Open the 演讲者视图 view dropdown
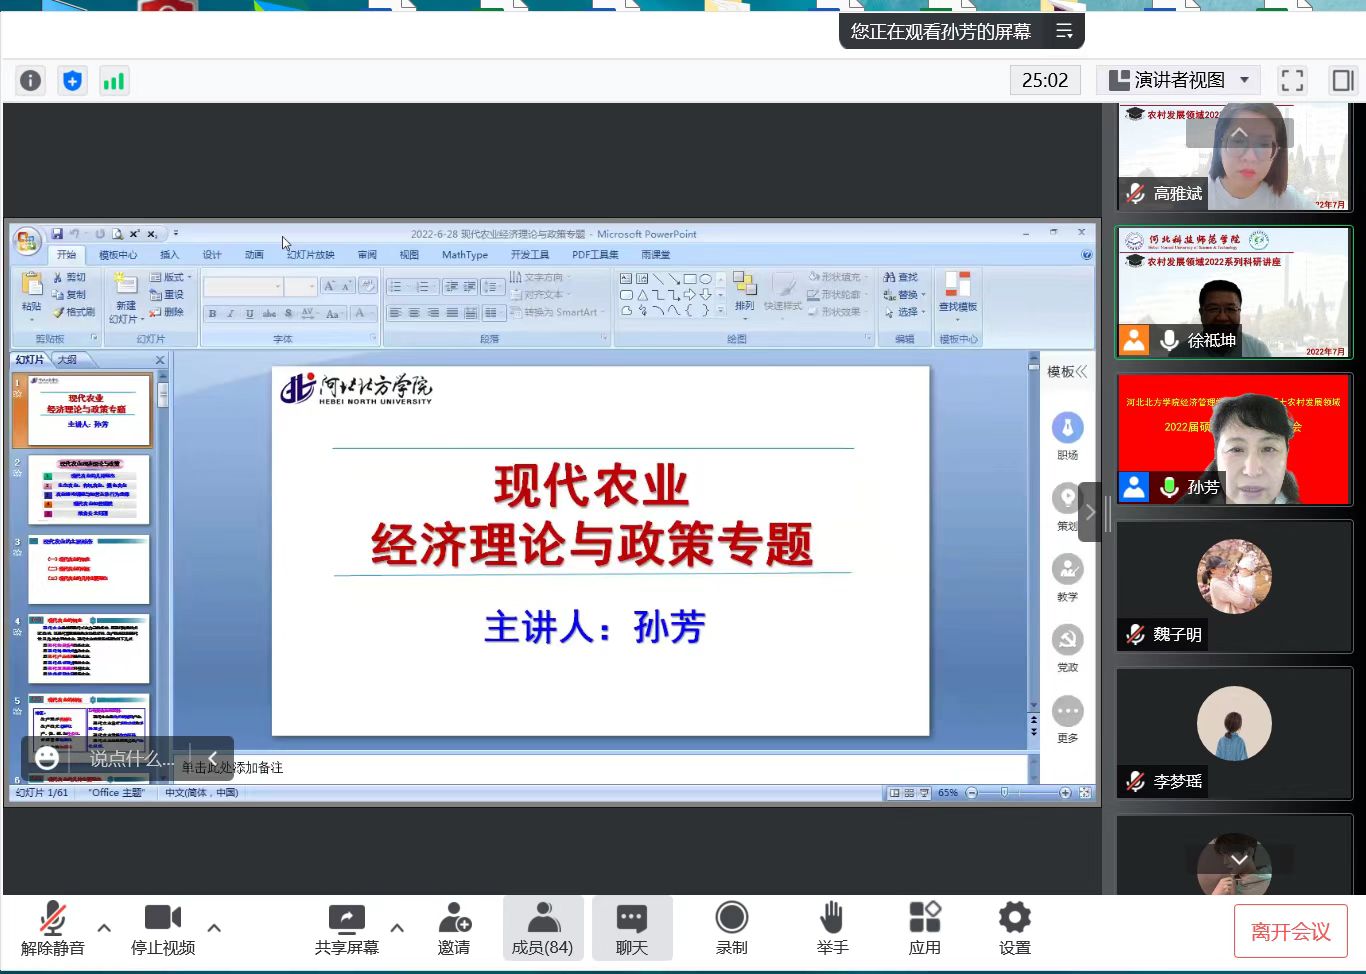The width and height of the screenshot is (1366, 974). pos(1178,80)
